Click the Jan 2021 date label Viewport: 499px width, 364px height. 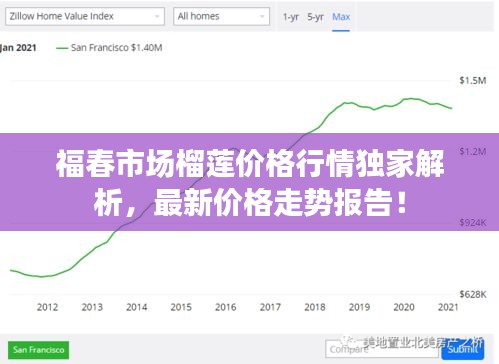18,48
